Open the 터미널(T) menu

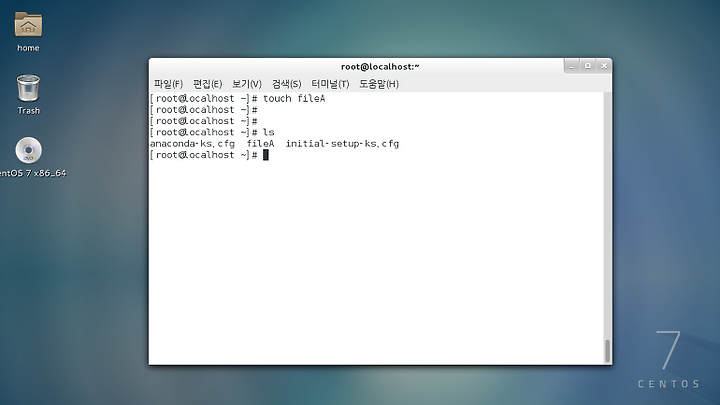[x=330, y=84]
